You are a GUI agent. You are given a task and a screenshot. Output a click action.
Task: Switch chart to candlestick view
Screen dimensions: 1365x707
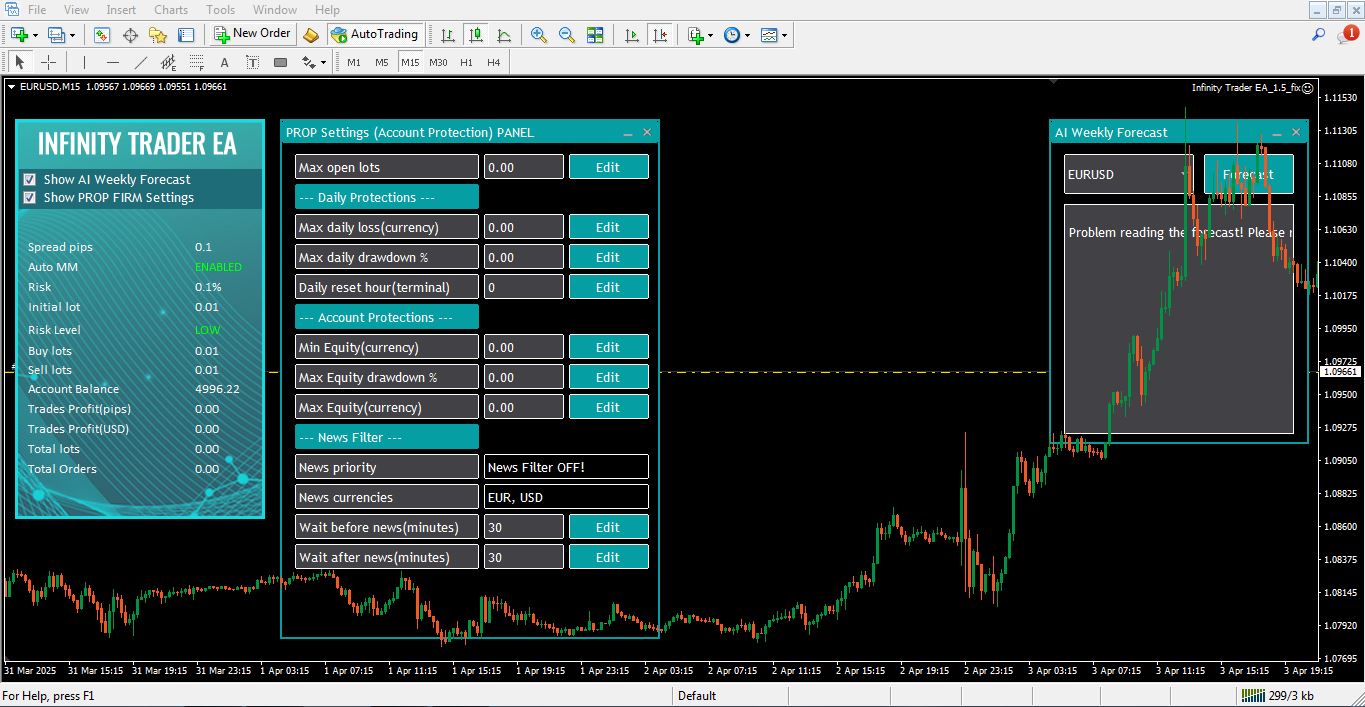[475, 35]
